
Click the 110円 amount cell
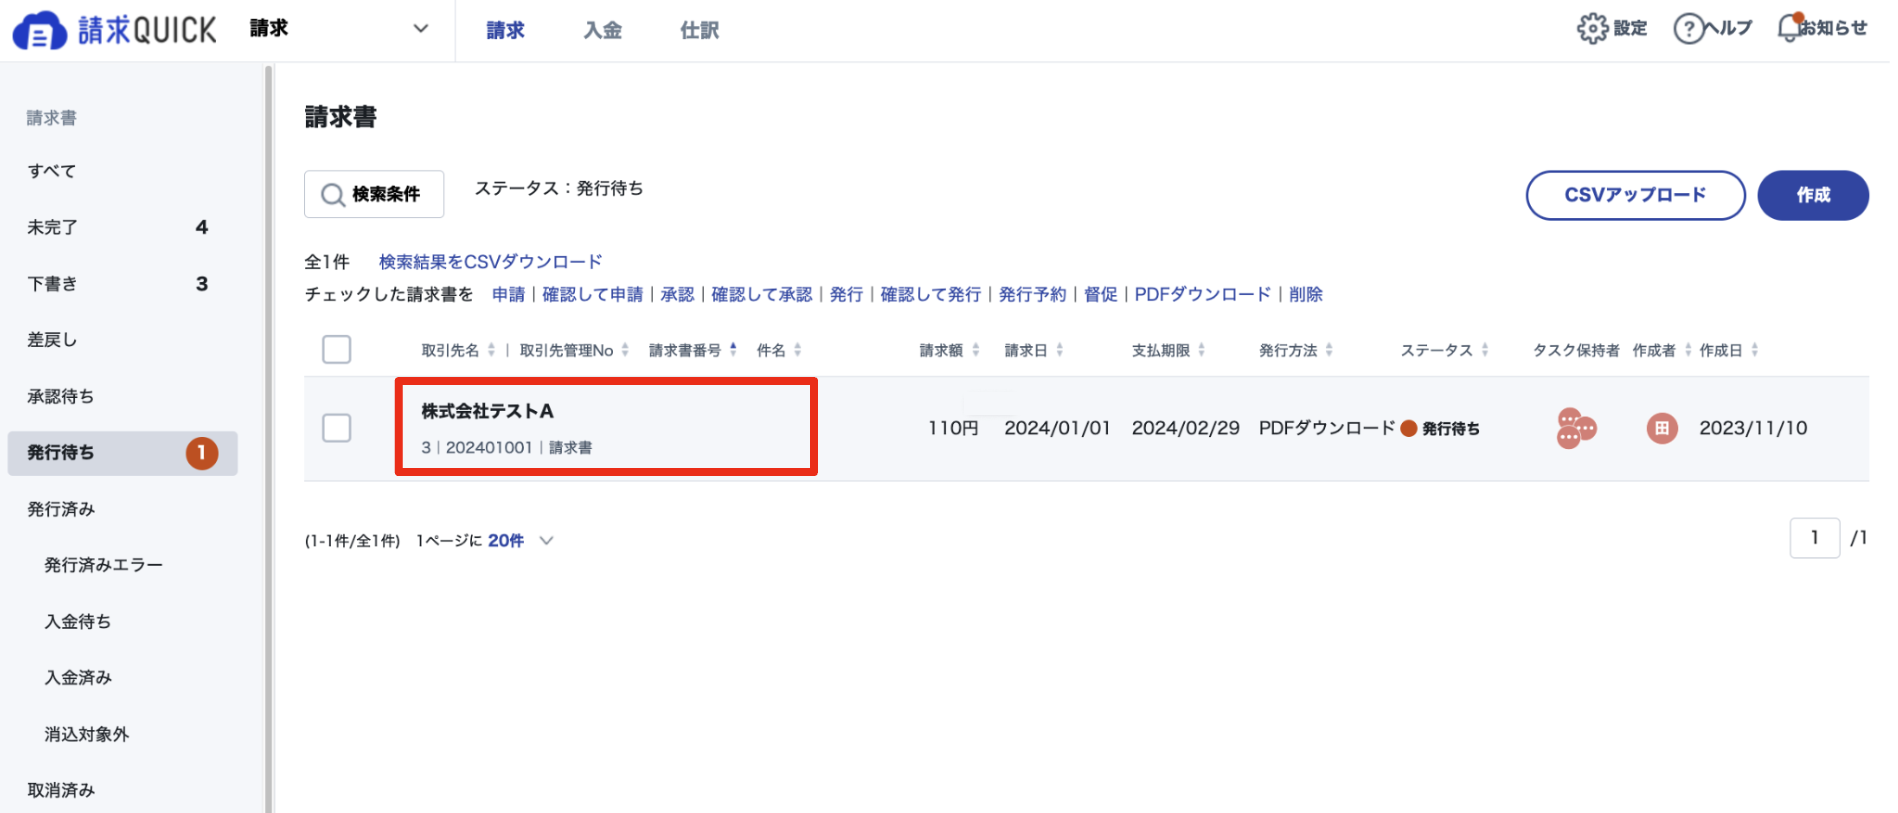click(953, 428)
